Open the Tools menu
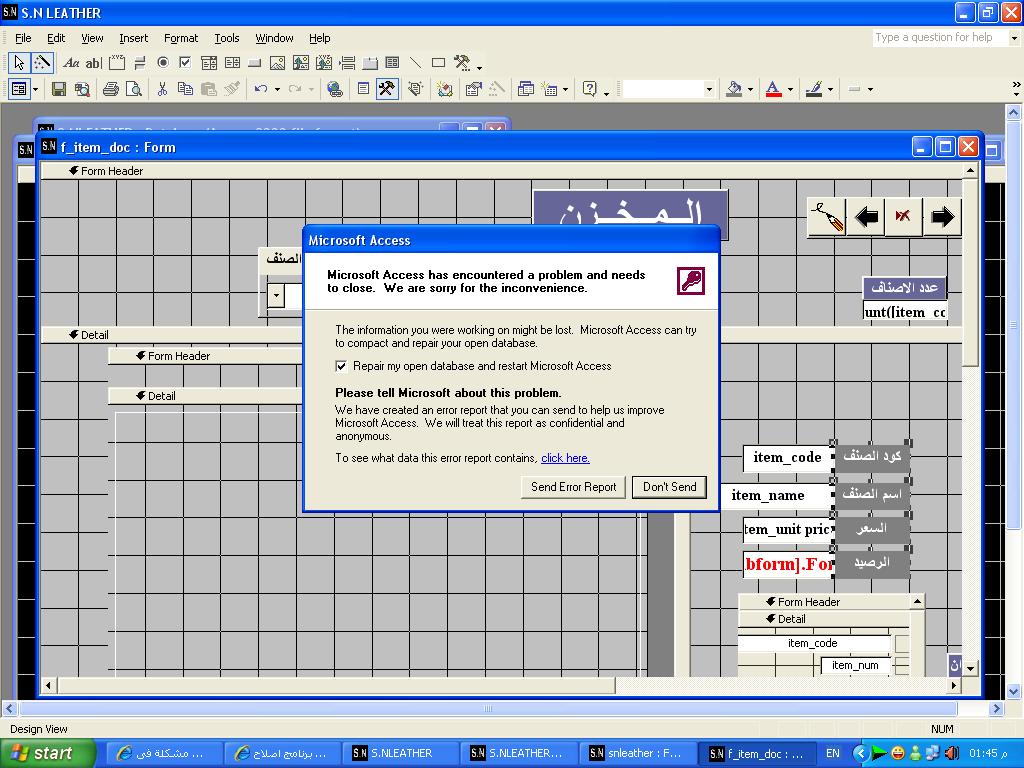The width and height of the screenshot is (1024, 768). tap(227, 38)
